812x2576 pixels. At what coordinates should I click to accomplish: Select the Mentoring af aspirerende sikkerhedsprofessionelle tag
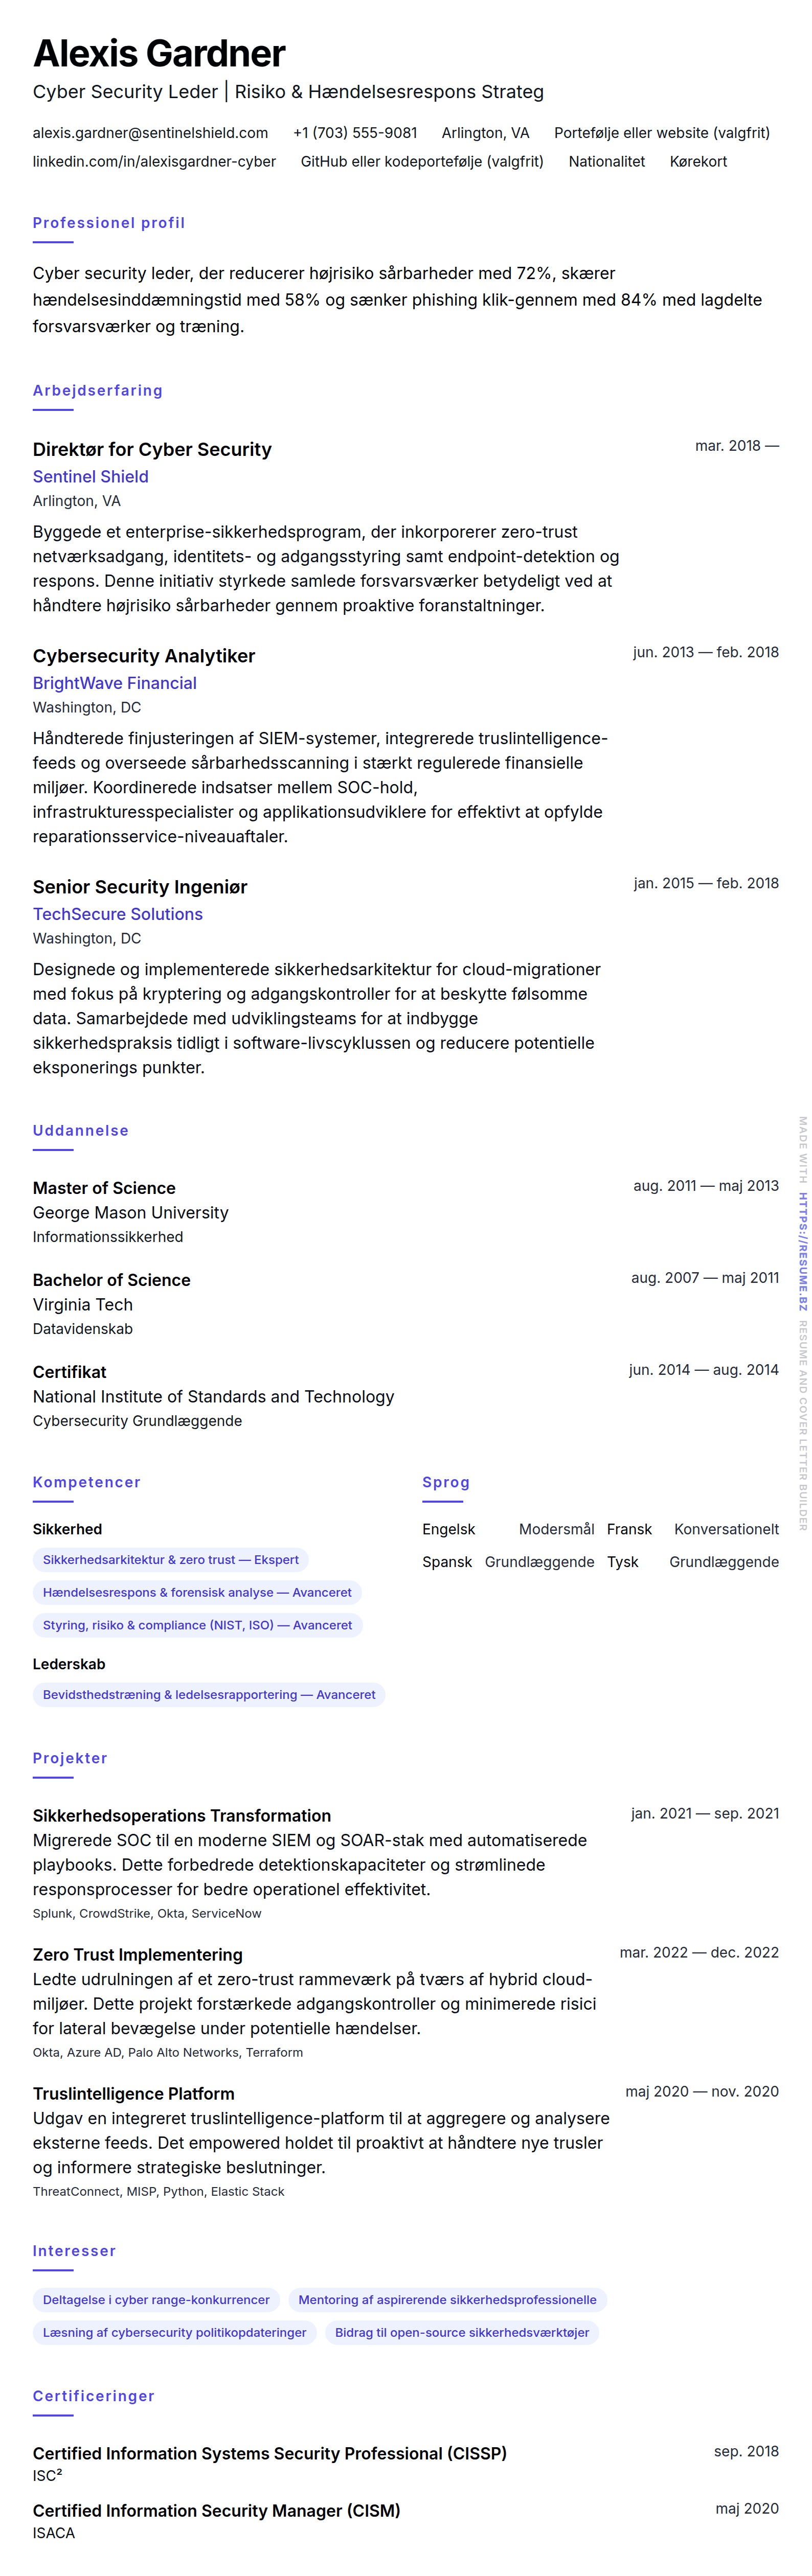point(447,2300)
